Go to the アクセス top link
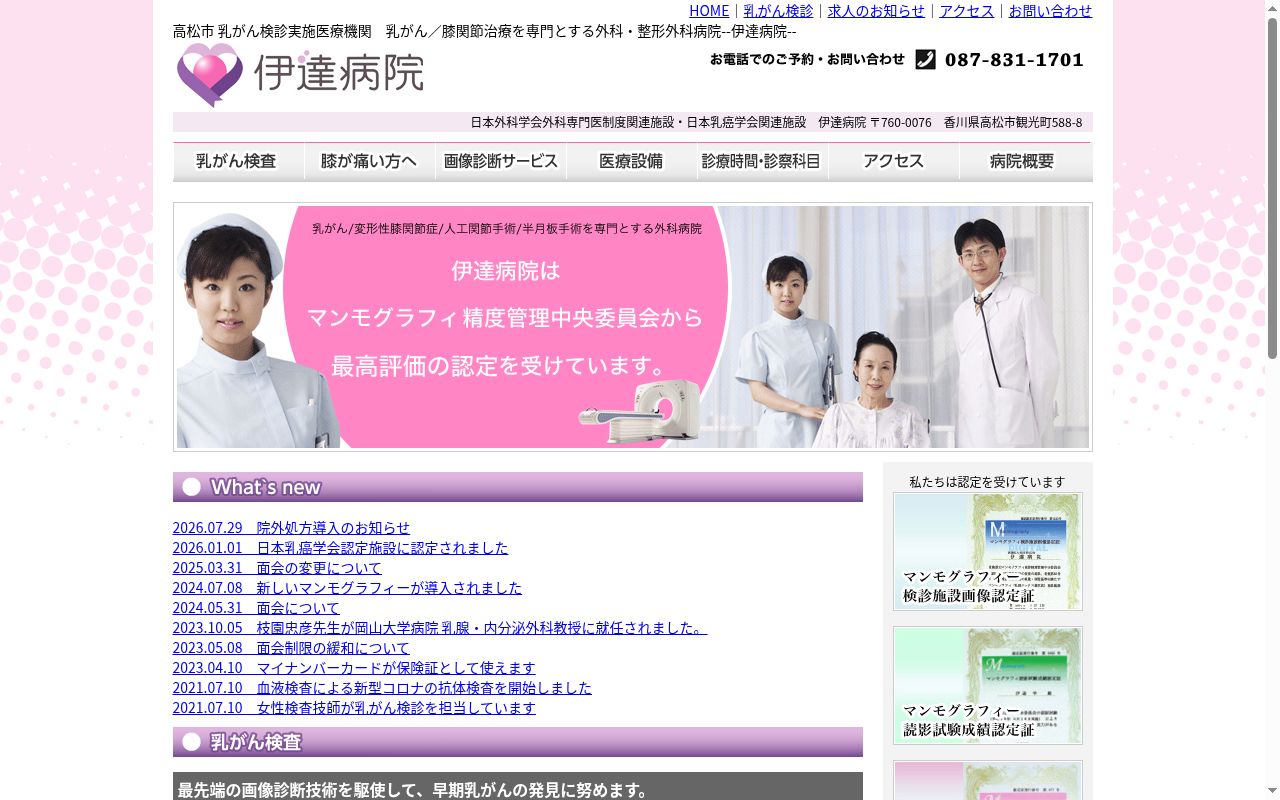 pyautogui.click(x=967, y=11)
